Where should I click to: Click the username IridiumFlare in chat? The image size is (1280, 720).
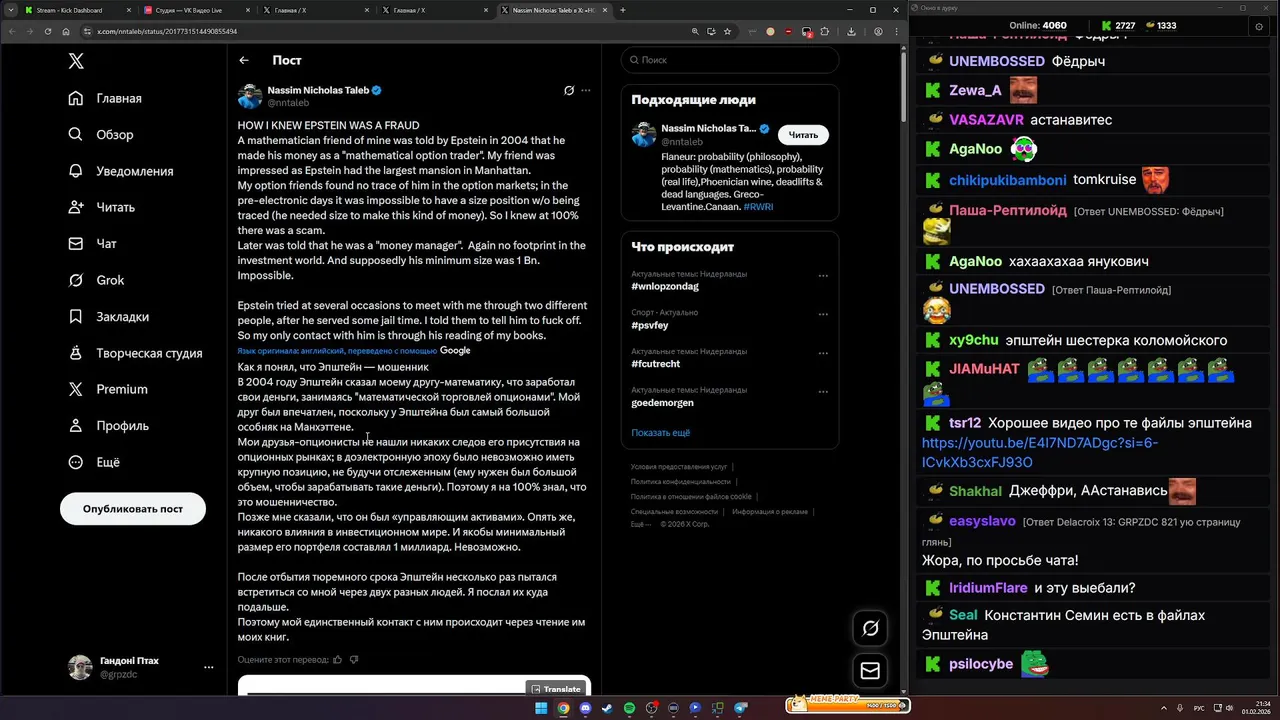click(x=989, y=588)
